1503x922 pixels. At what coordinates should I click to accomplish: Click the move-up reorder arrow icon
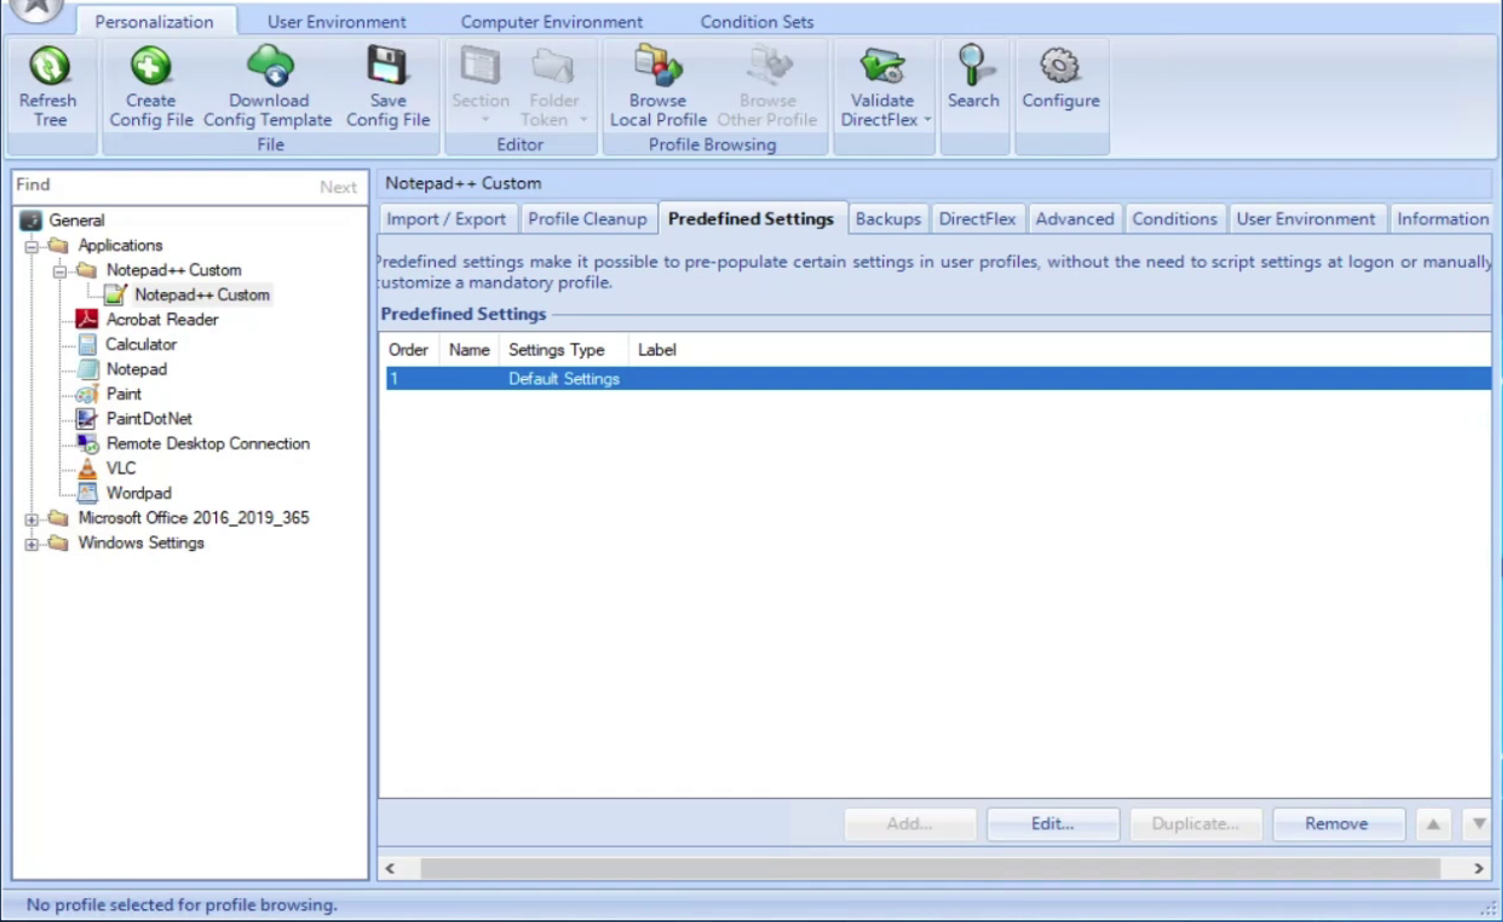coord(1432,823)
